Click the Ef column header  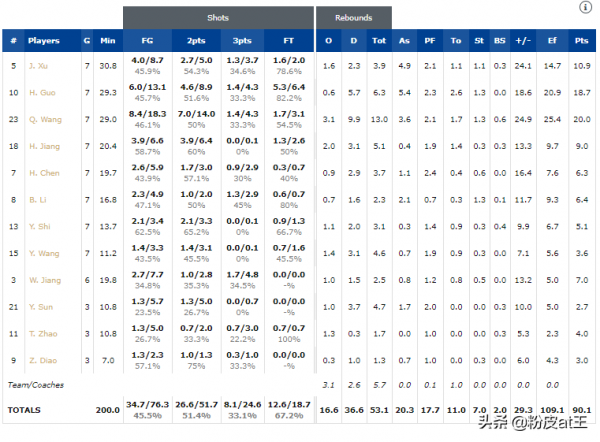coord(552,41)
